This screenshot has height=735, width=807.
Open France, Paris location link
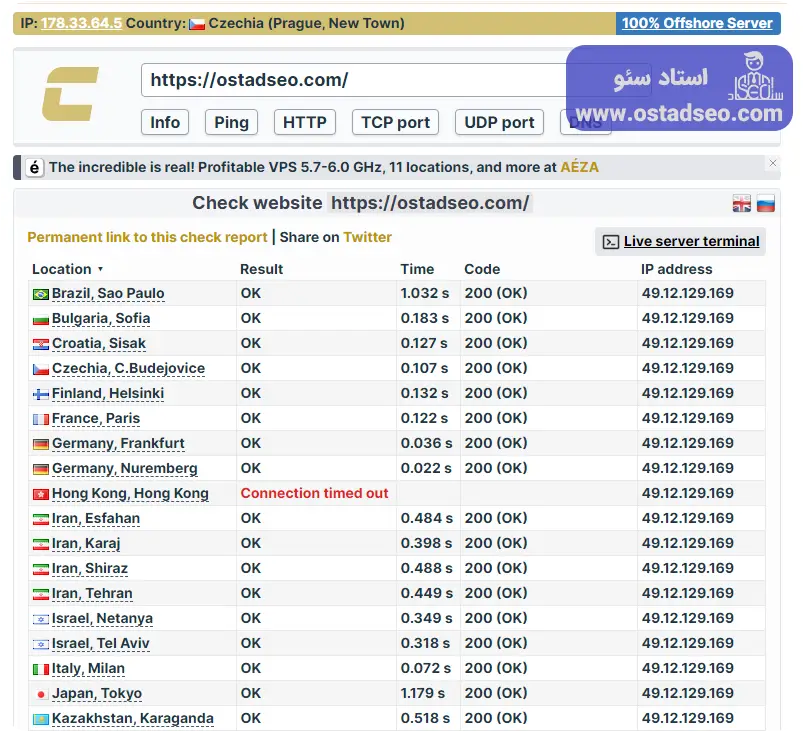pos(96,418)
